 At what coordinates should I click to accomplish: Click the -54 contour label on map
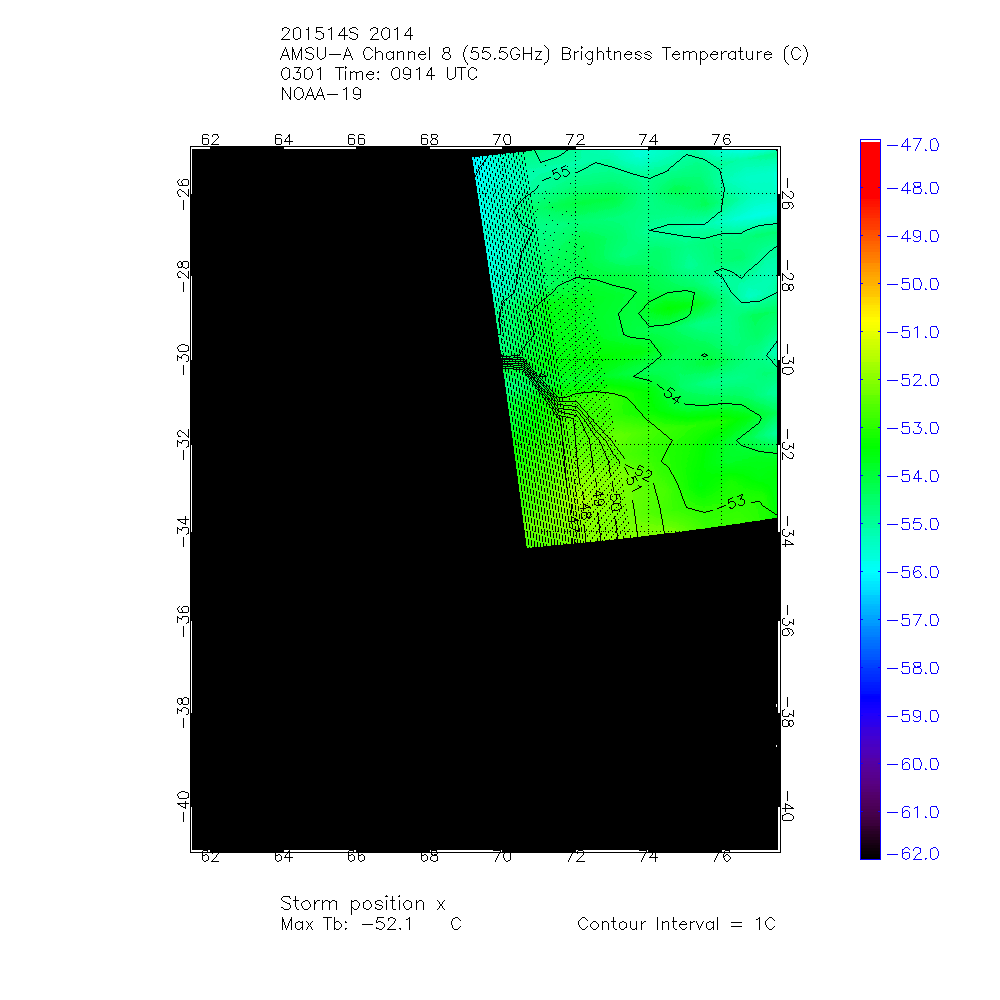point(669,397)
